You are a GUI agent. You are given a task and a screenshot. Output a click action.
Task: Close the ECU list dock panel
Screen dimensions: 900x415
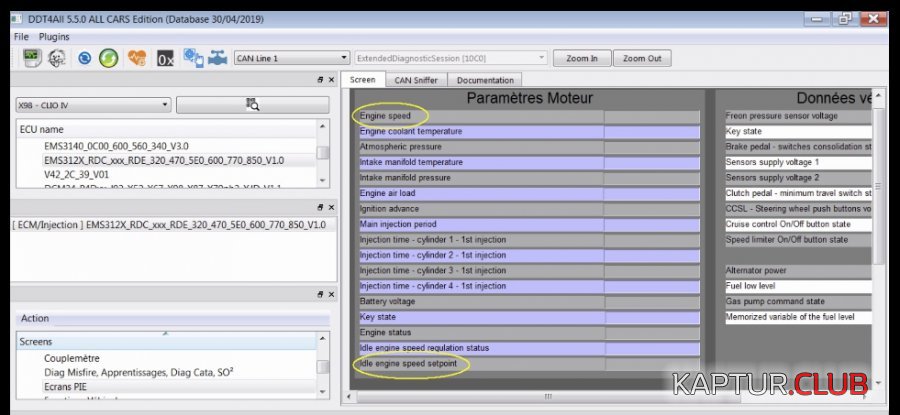coord(331,80)
